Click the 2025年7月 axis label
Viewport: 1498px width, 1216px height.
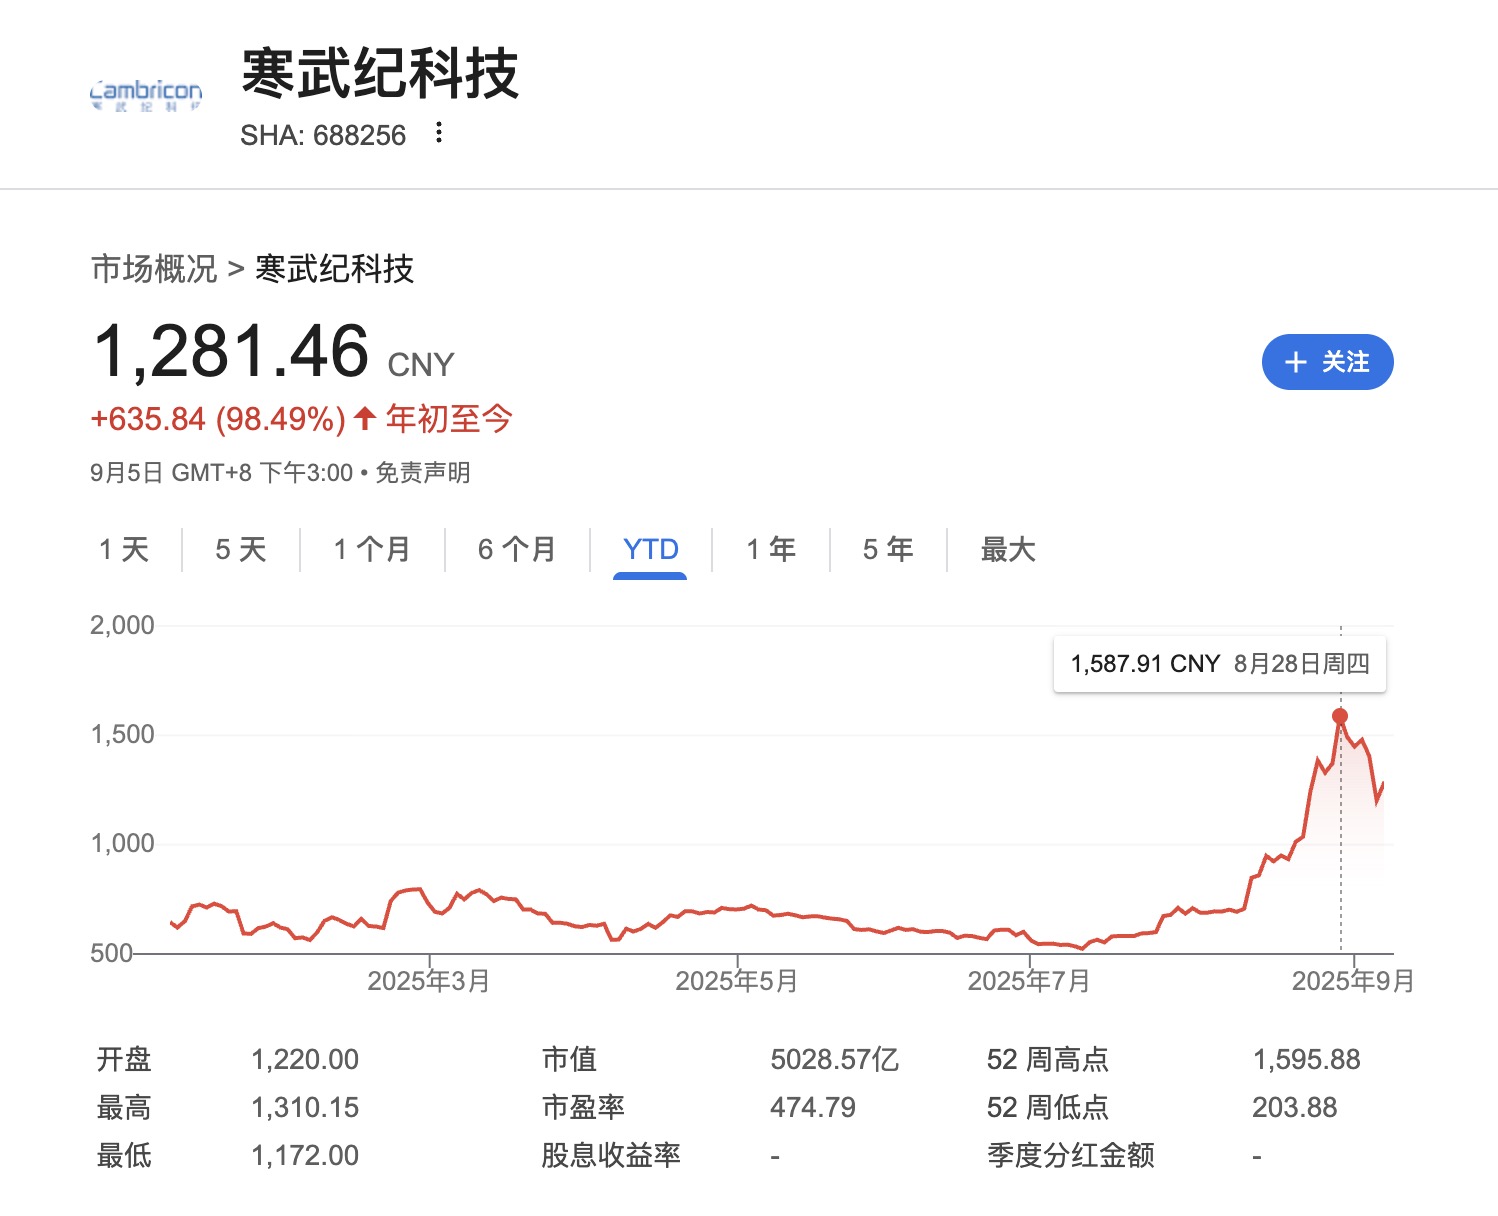coord(1029,981)
